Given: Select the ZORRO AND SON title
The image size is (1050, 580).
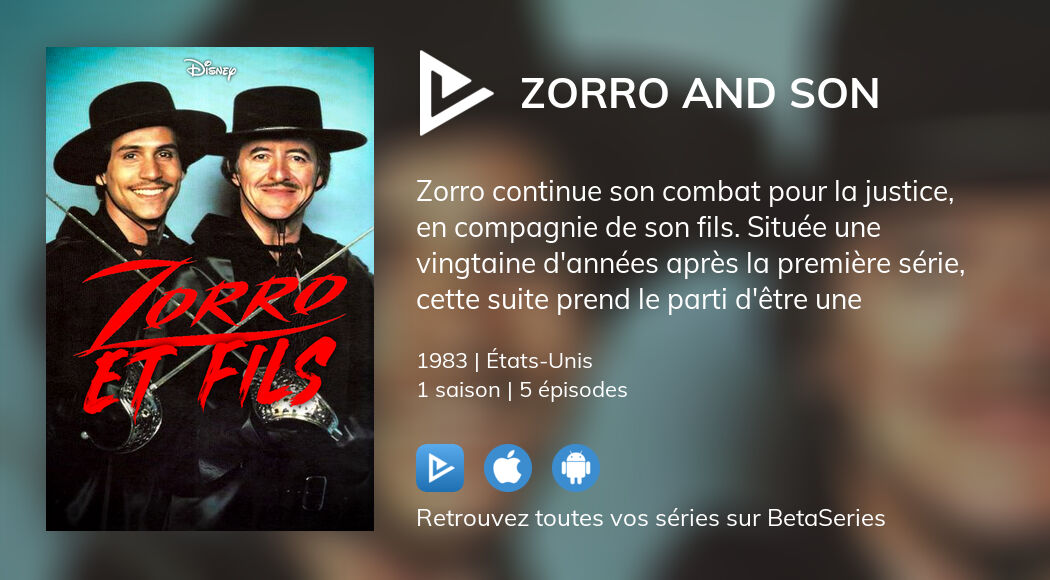Looking at the screenshot, I should (x=700, y=93).
